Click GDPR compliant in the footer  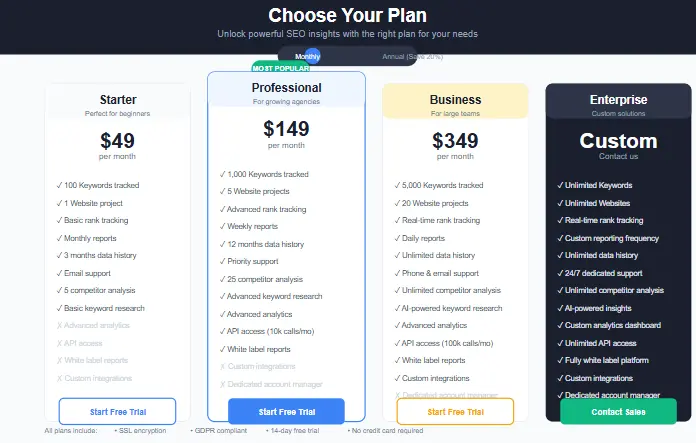tap(216, 431)
